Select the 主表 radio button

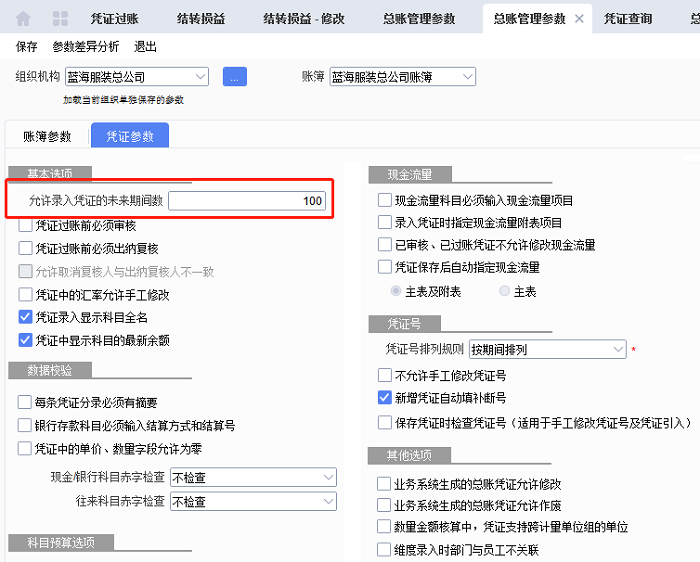coord(504,291)
